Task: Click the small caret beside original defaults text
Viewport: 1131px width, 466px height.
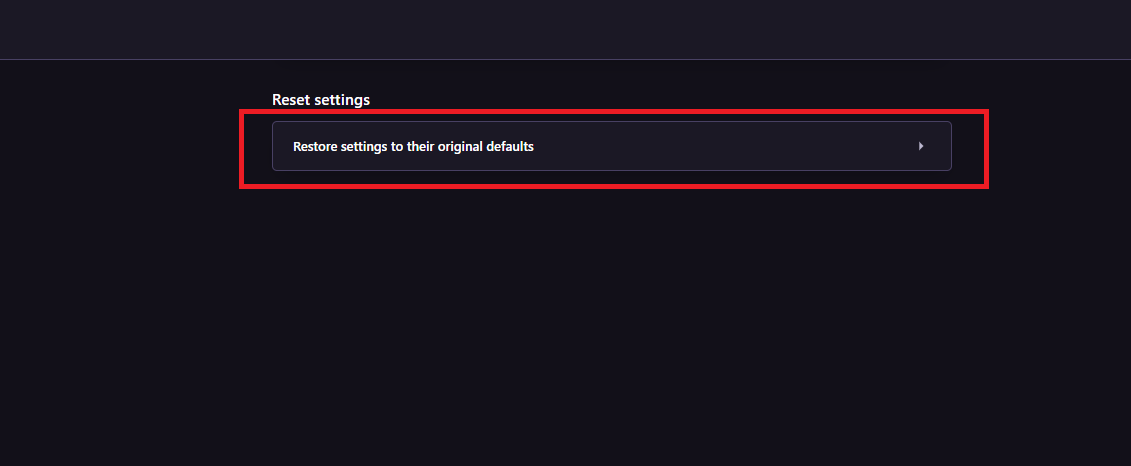Action: coord(920,146)
